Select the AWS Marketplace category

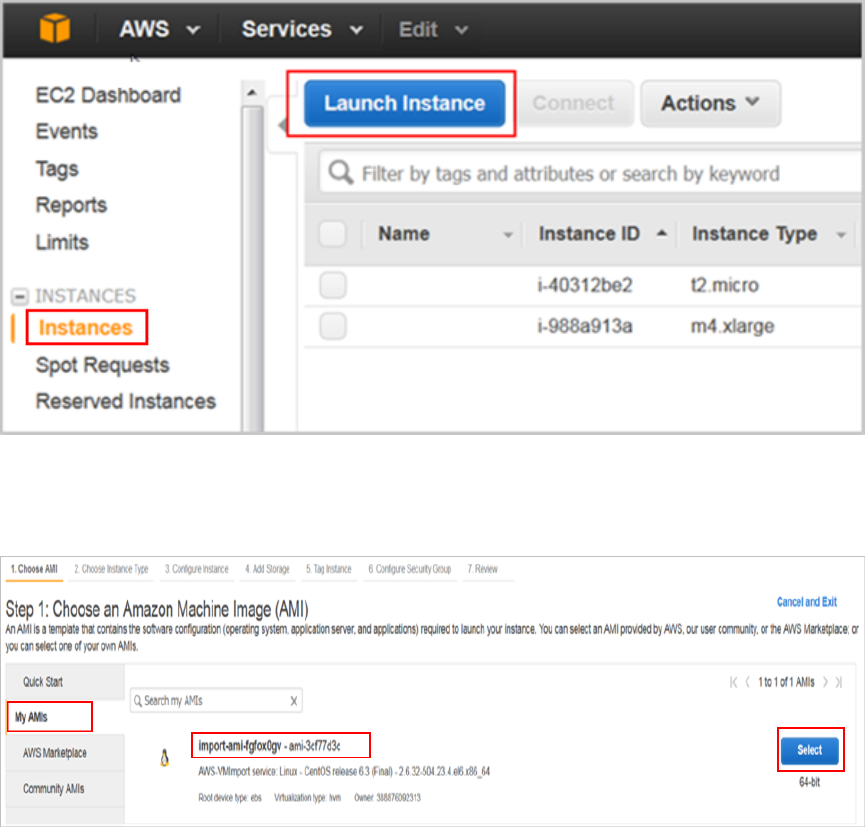pyautogui.click(x=65, y=753)
